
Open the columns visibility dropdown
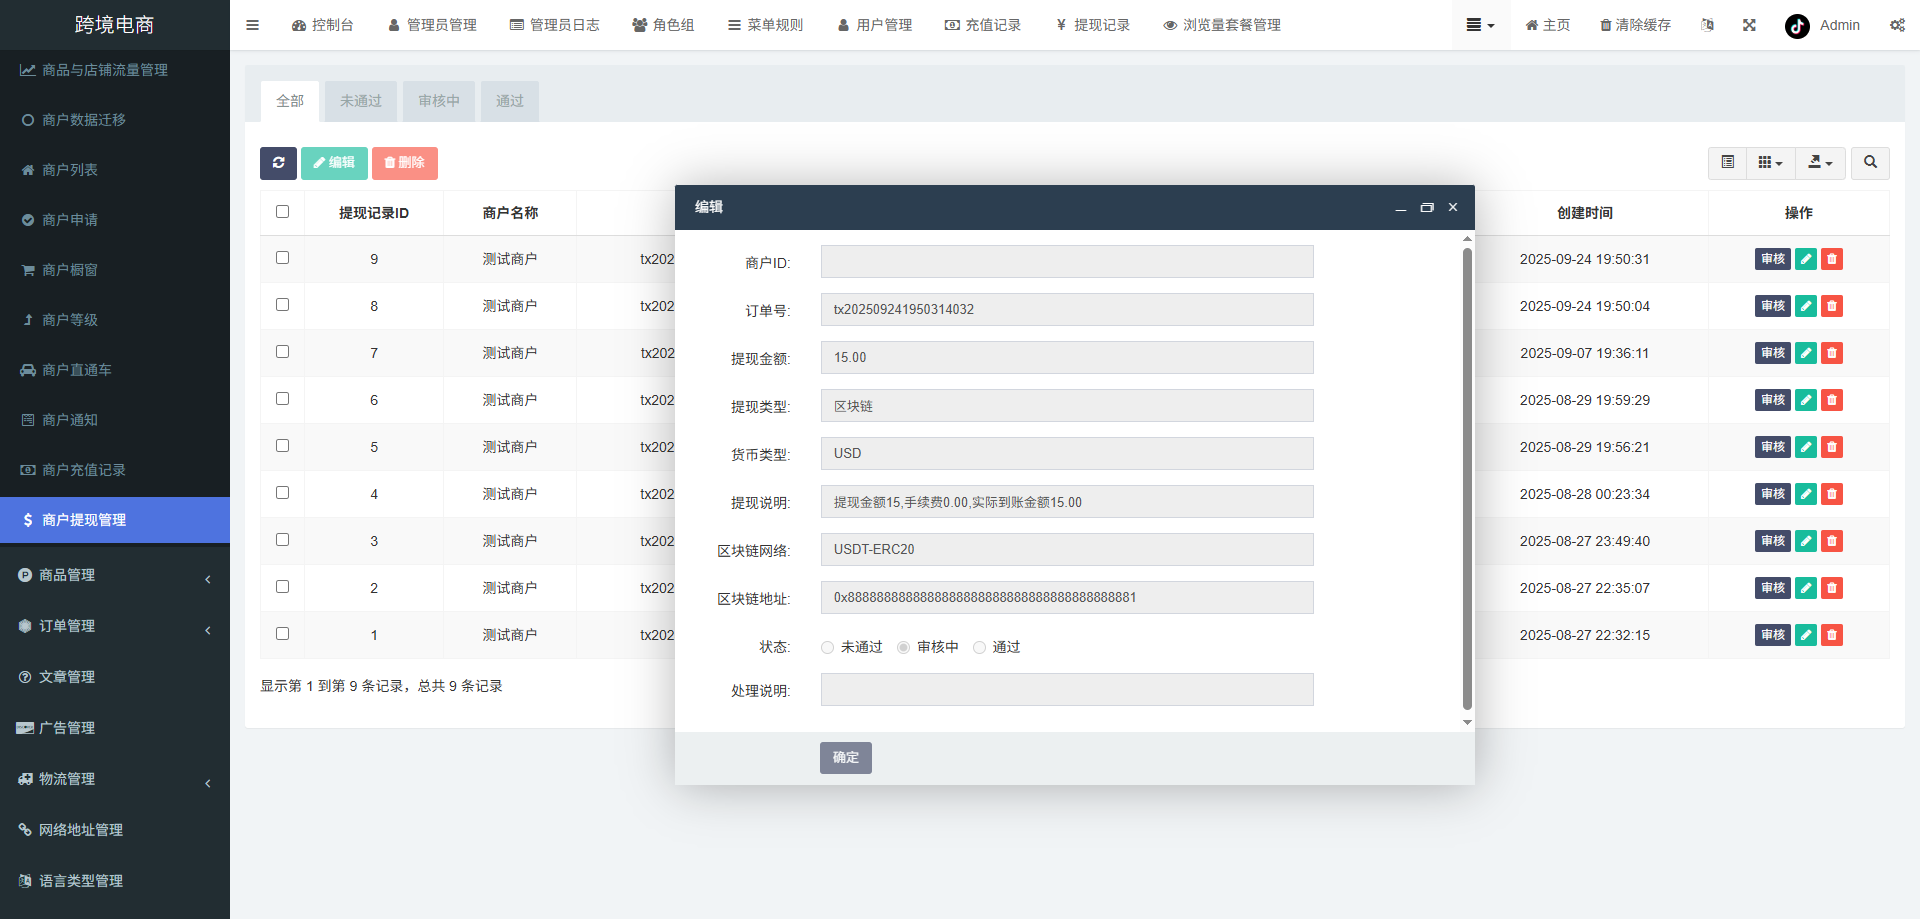(x=1770, y=162)
